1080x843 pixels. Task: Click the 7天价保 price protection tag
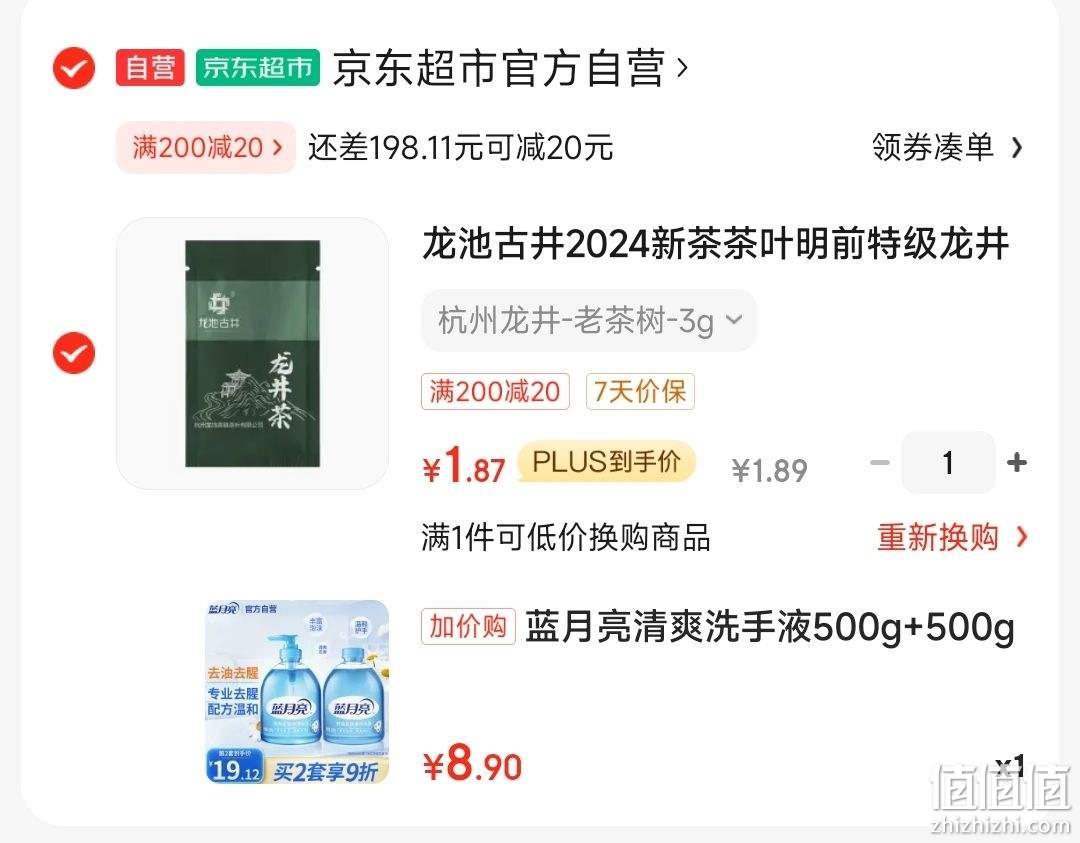click(640, 392)
